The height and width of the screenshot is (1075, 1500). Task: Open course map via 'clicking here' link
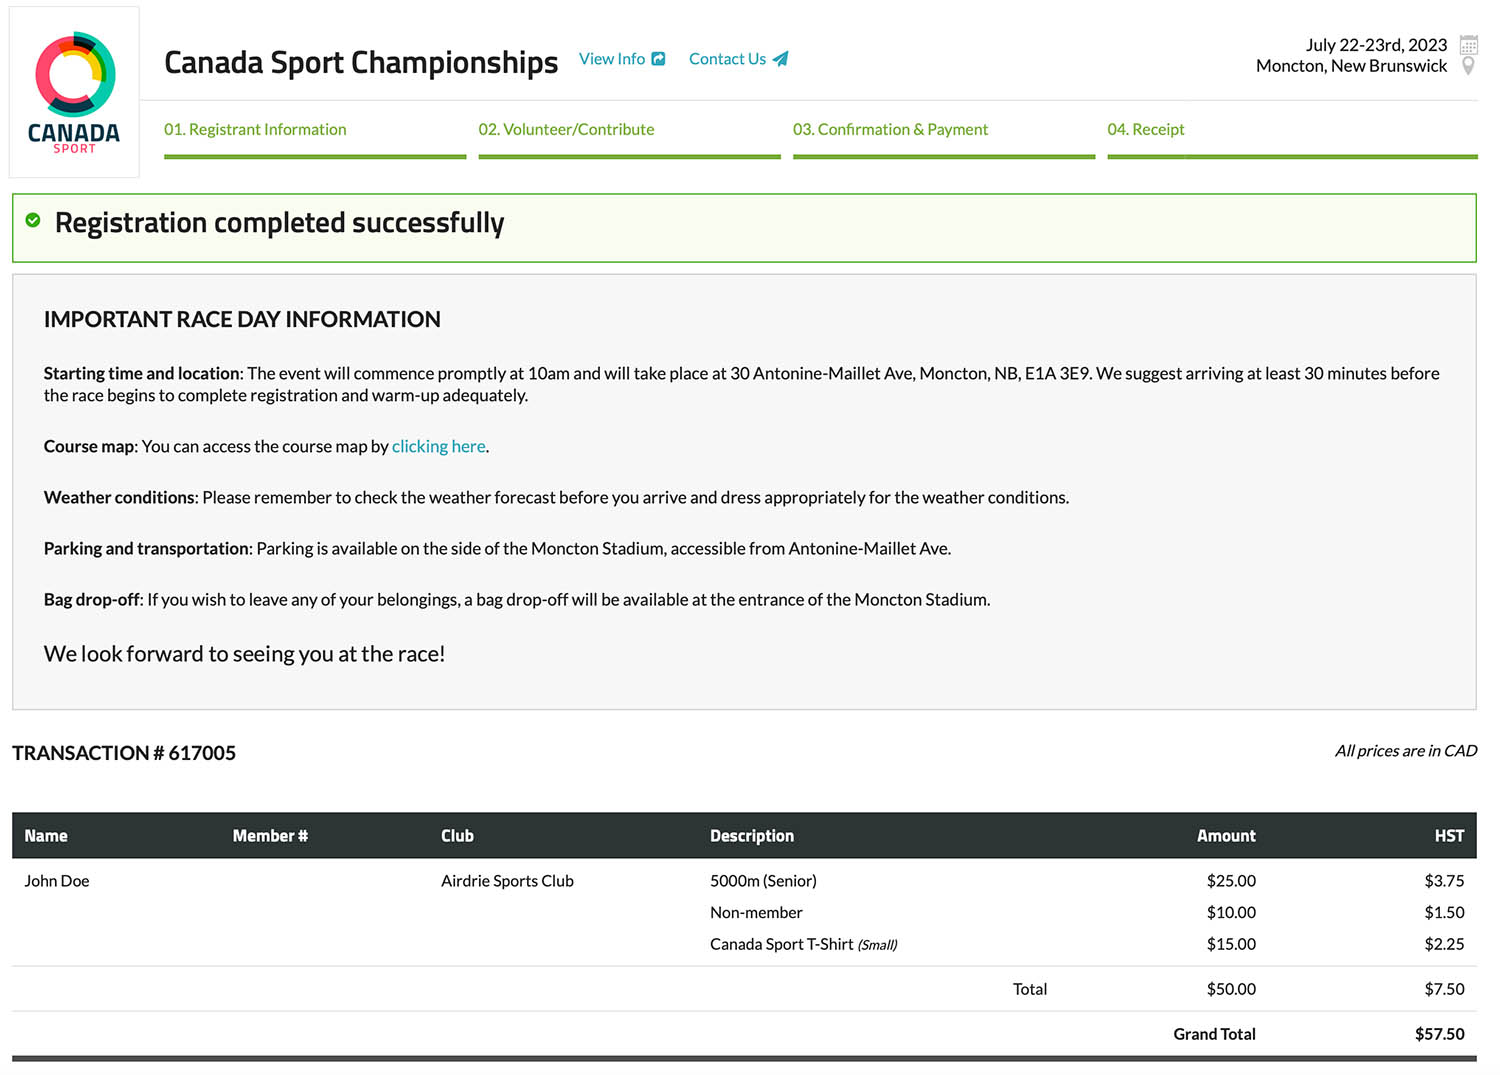pos(438,447)
